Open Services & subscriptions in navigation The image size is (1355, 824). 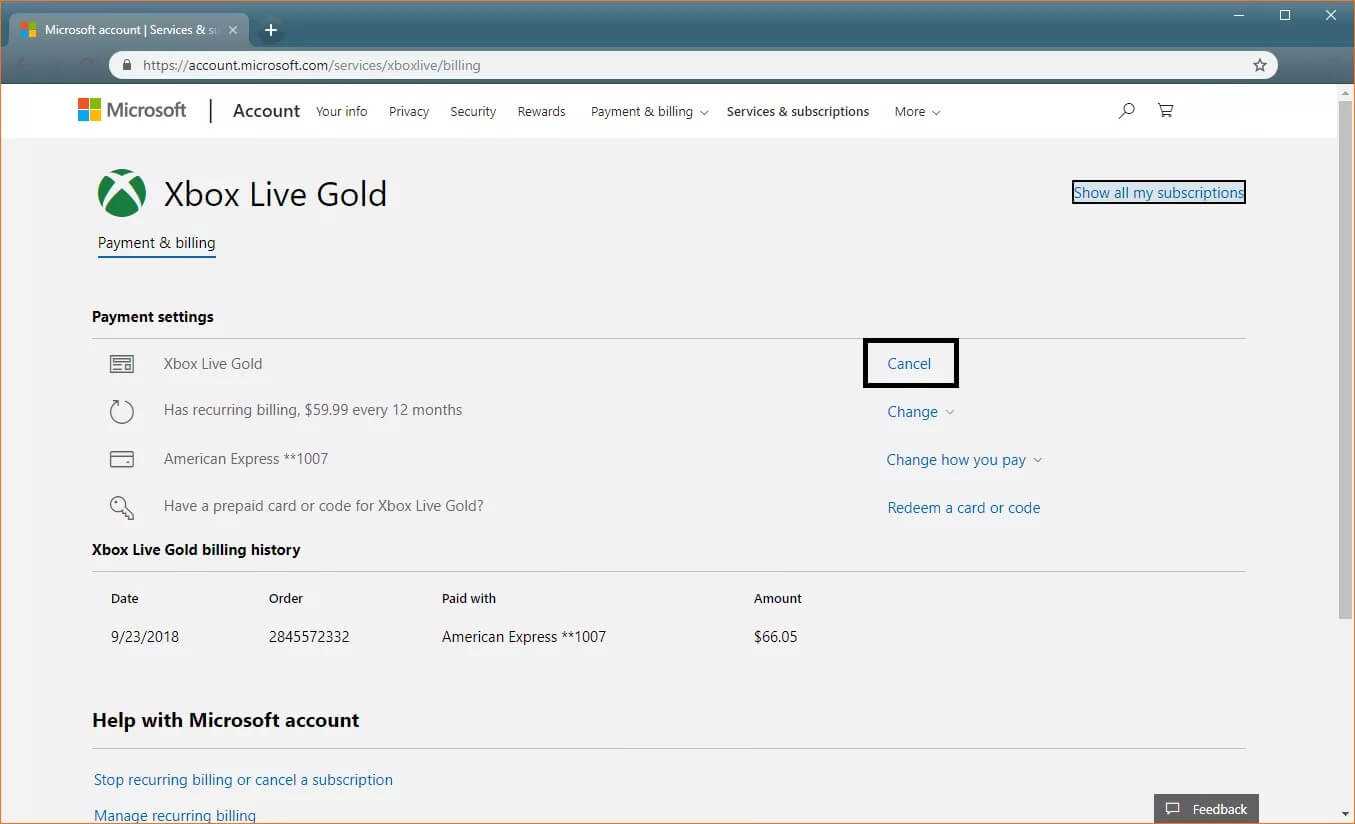point(798,112)
